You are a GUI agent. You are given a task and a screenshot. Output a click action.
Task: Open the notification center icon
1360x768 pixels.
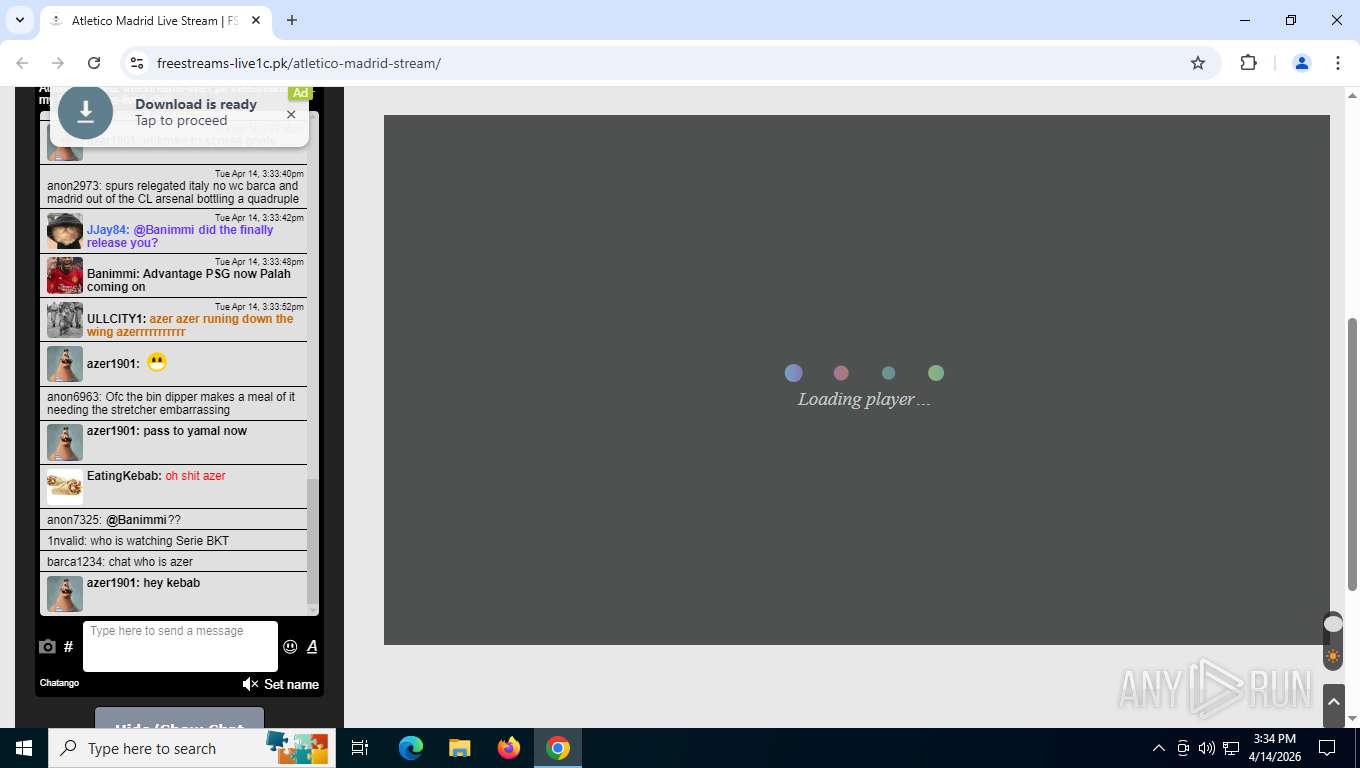(1327, 748)
